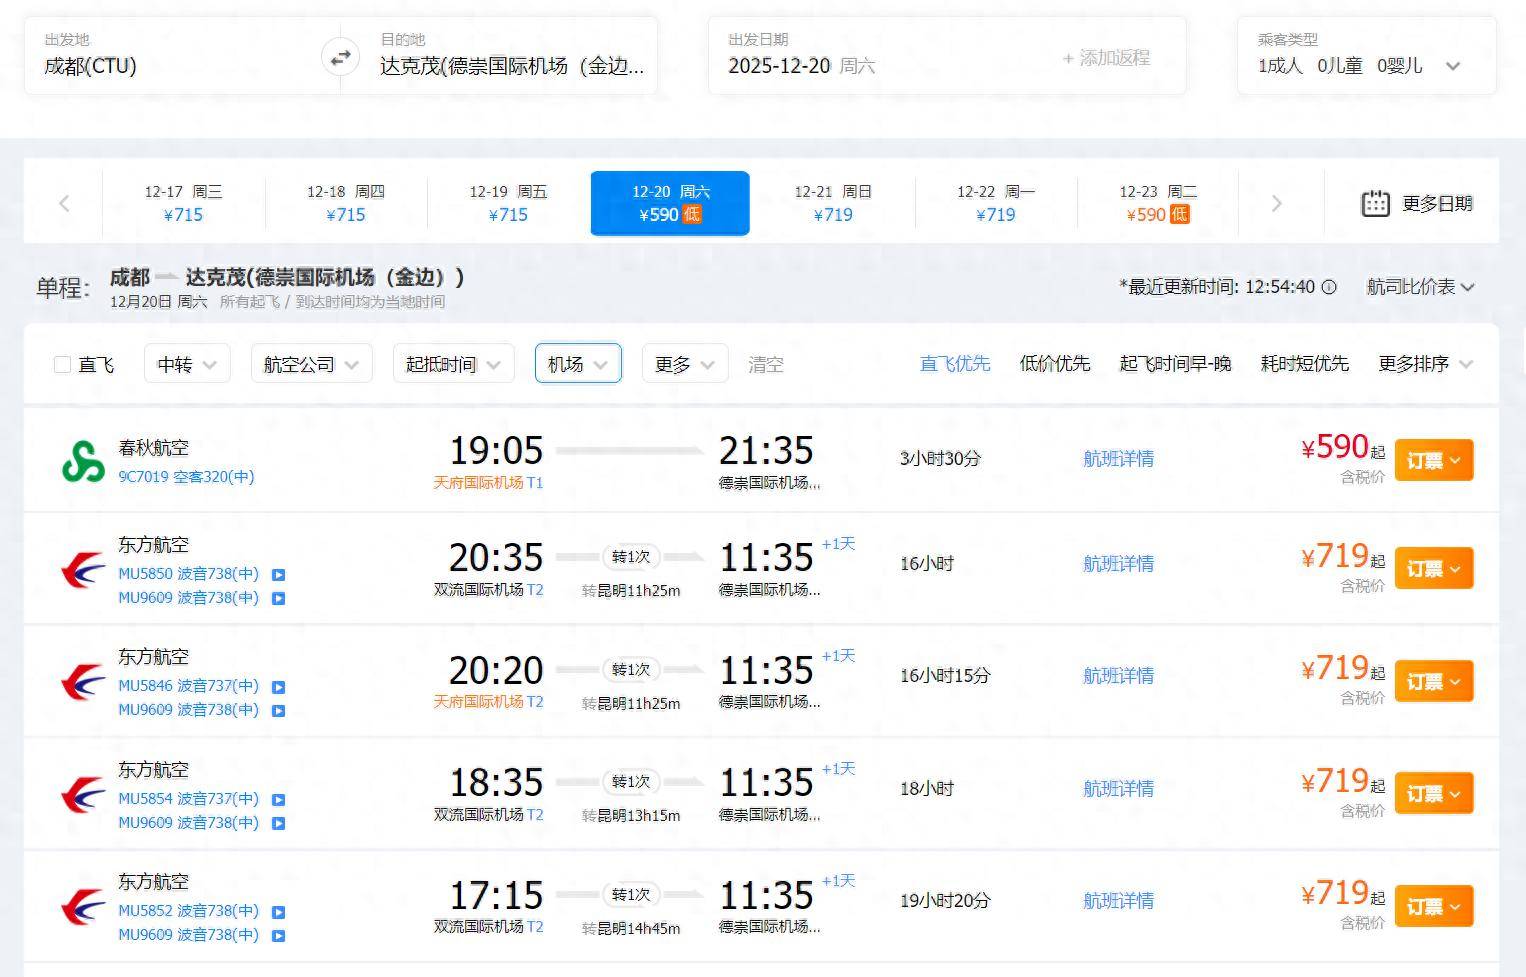Book the 17:15 flight with 订票
The image size is (1526, 977).
[x=1434, y=906]
